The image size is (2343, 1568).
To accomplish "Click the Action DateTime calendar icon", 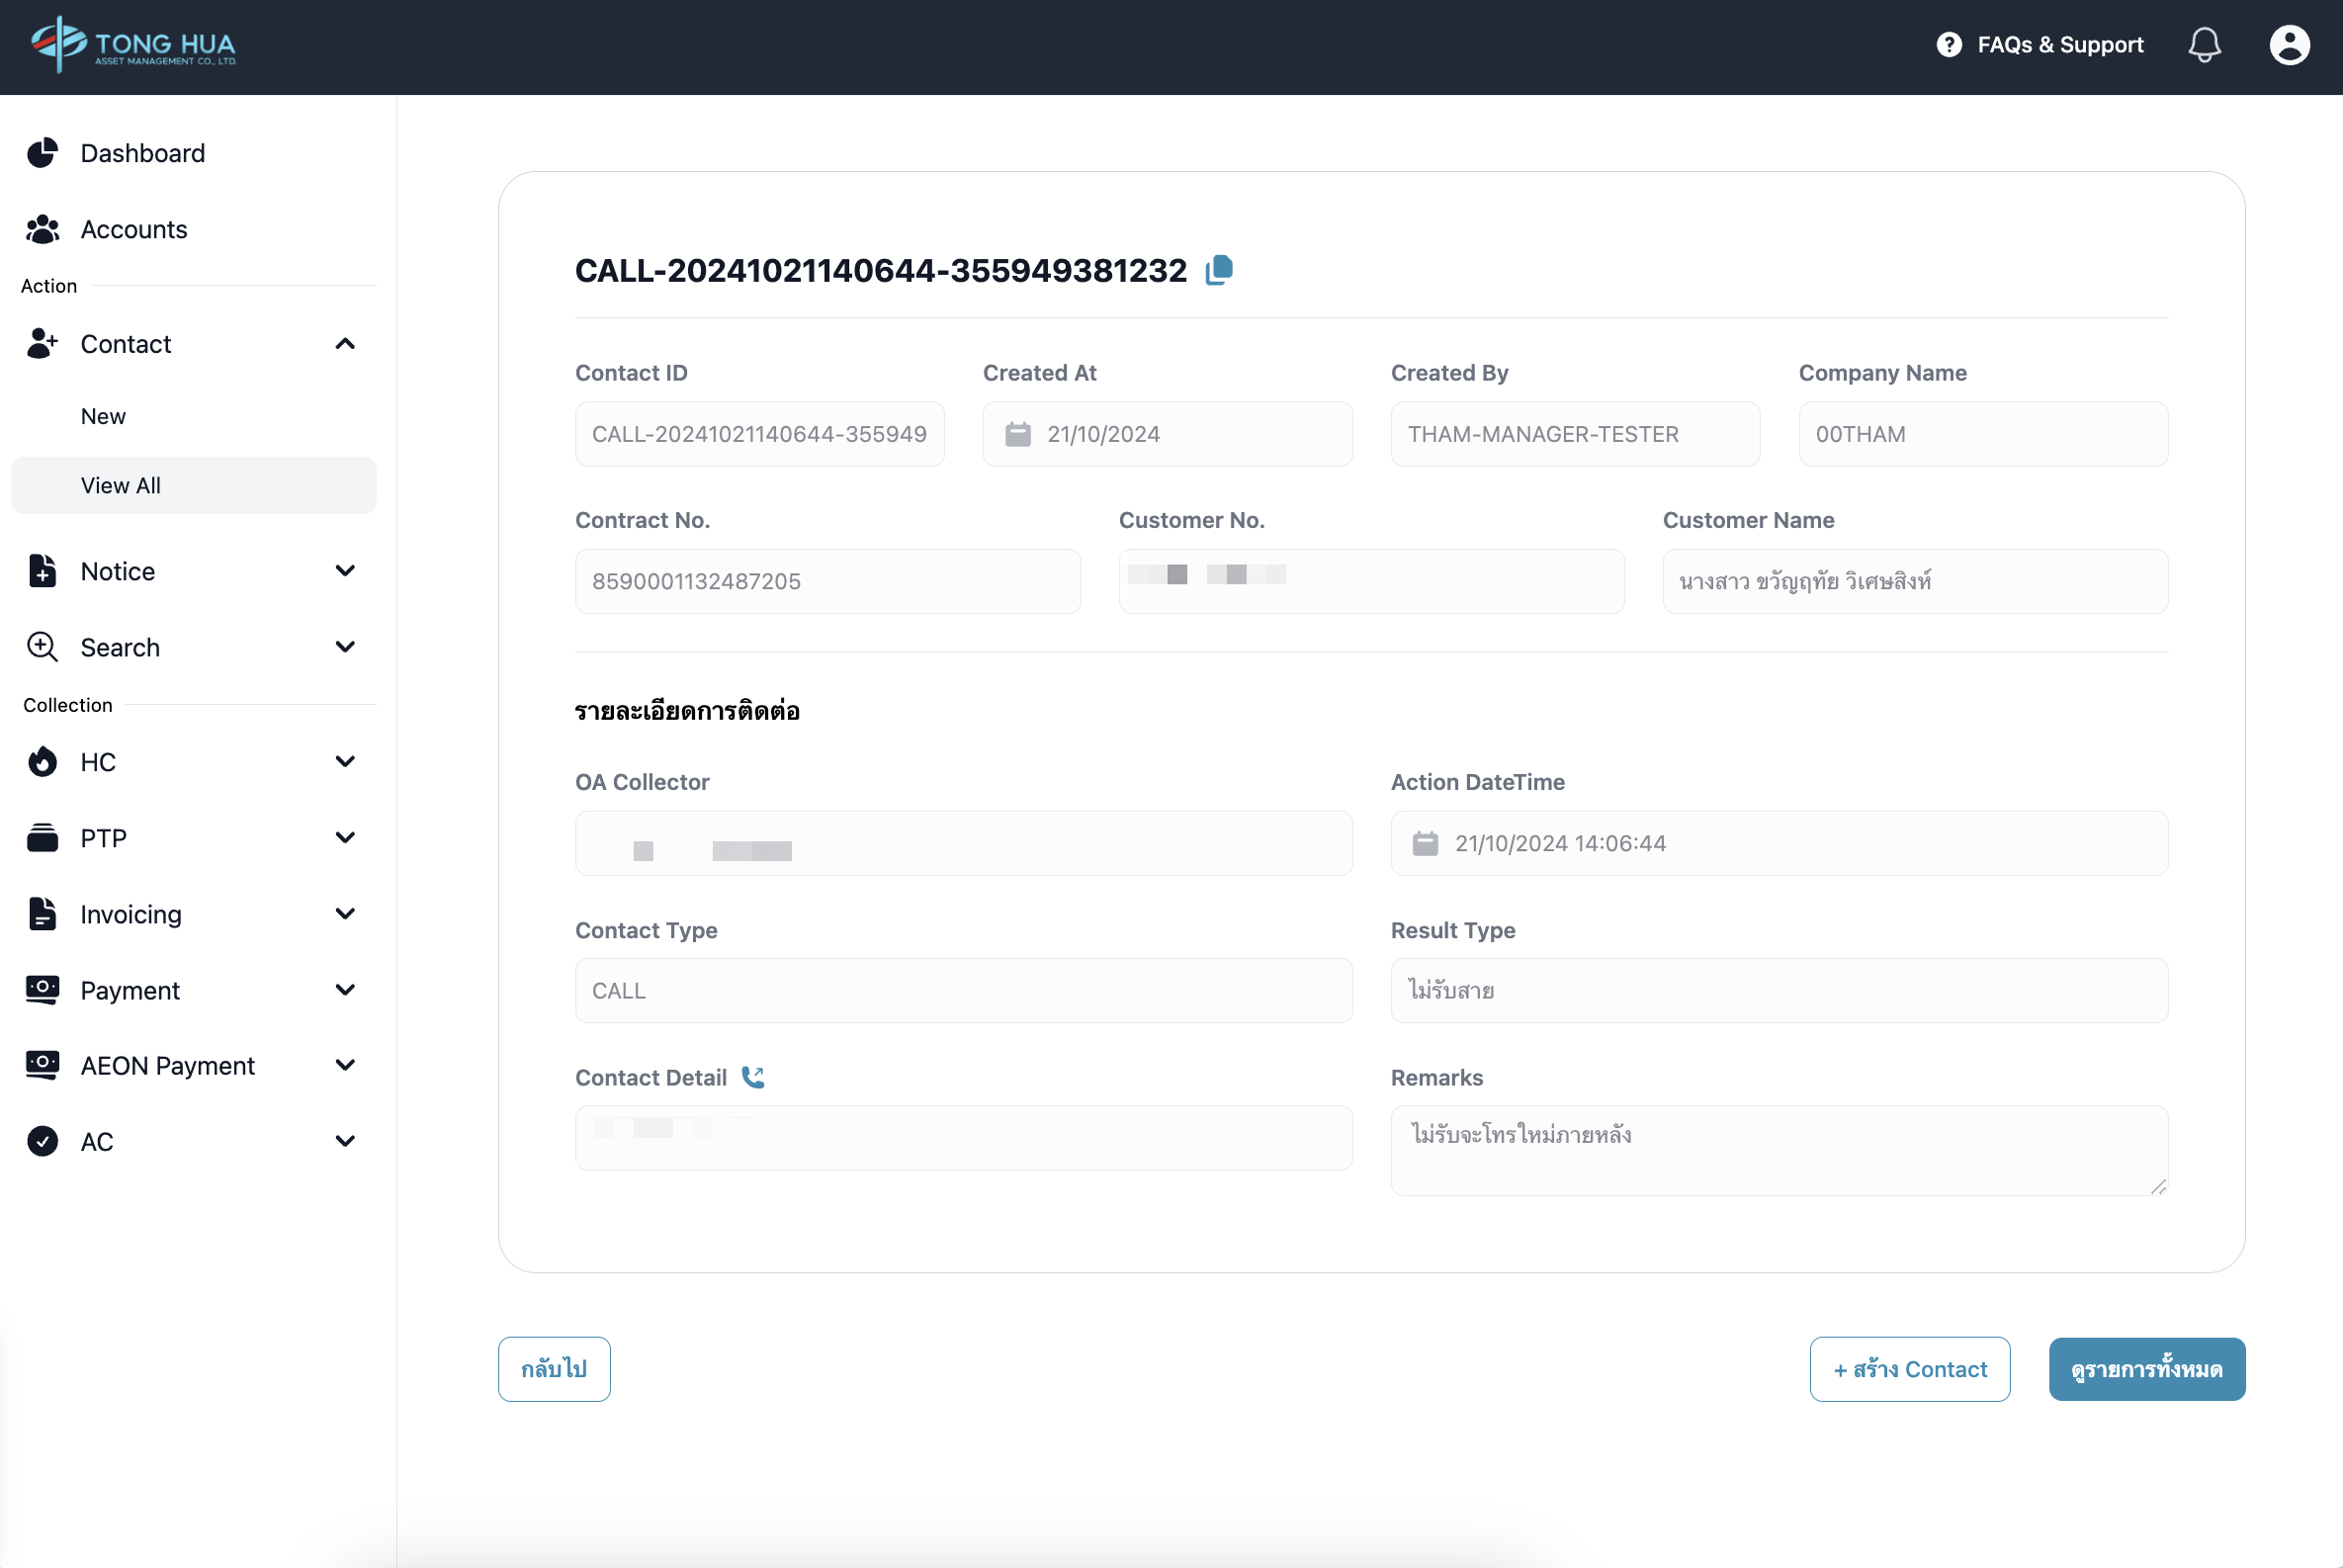I will pos(1425,843).
